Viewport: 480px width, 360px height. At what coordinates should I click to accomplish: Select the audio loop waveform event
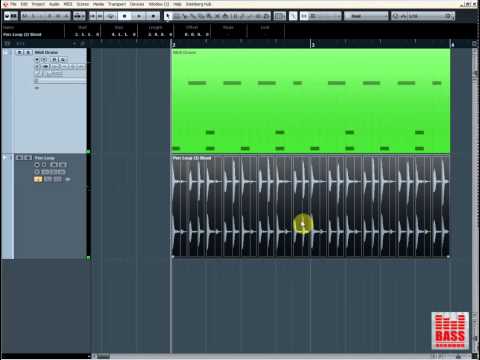[x=310, y=206]
